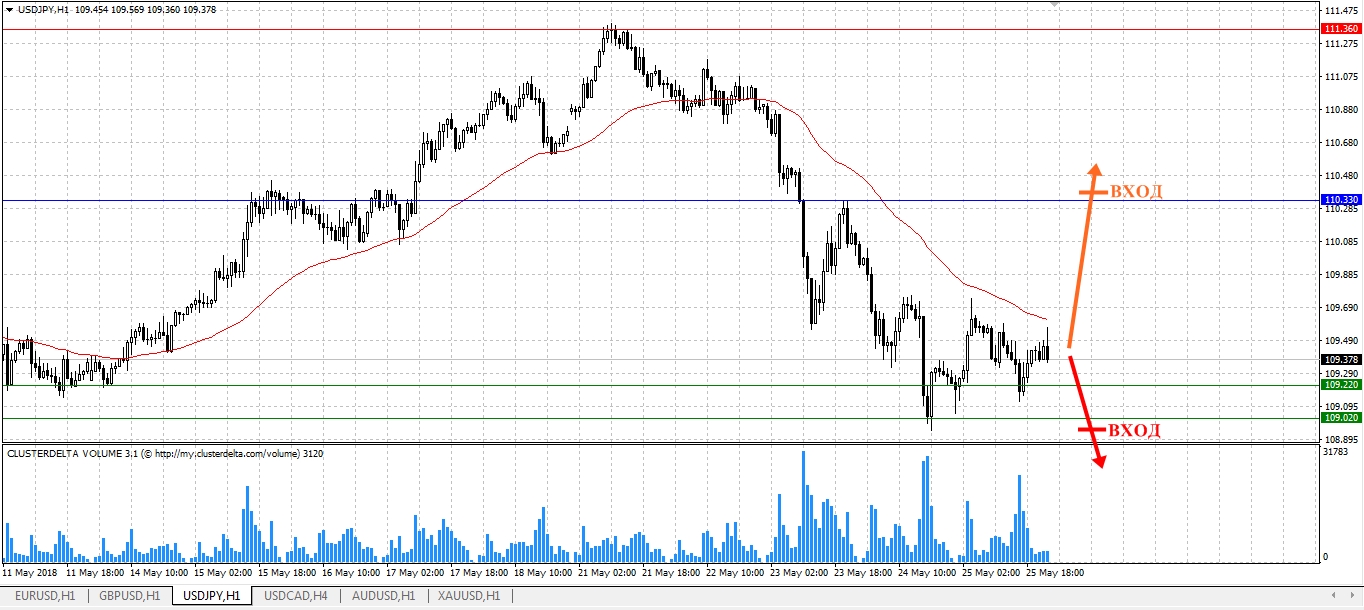Screen dimensions: 1364x610
Task: Click the small triangle before USDJPY,H1 title
Action: point(9,9)
